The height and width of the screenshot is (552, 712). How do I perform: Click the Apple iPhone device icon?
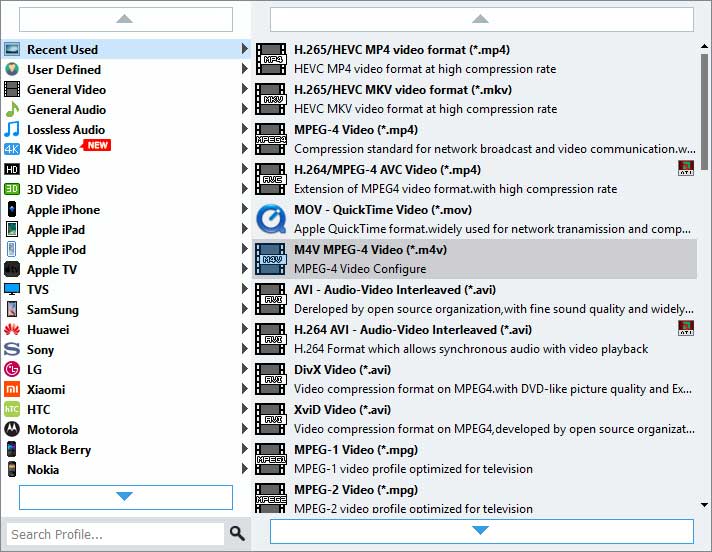pos(12,210)
